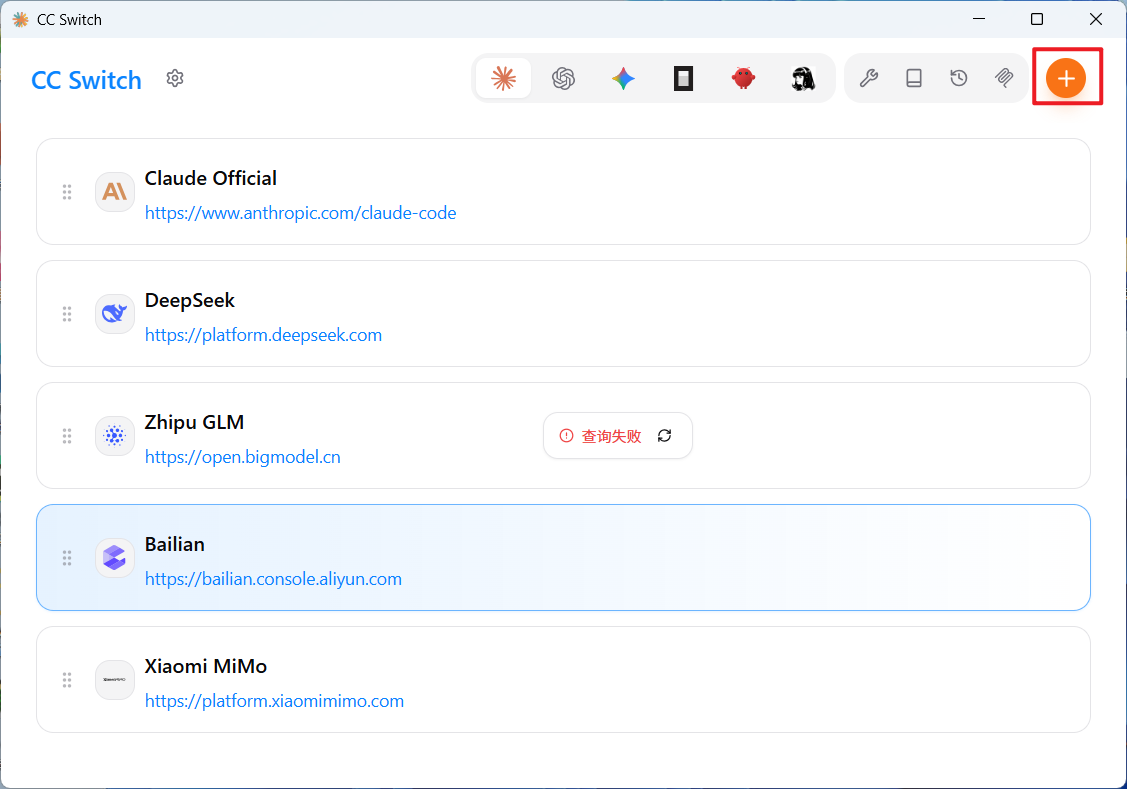Click the Claude Official drag handle
The width and height of the screenshot is (1127, 789).
coord(67,192)
